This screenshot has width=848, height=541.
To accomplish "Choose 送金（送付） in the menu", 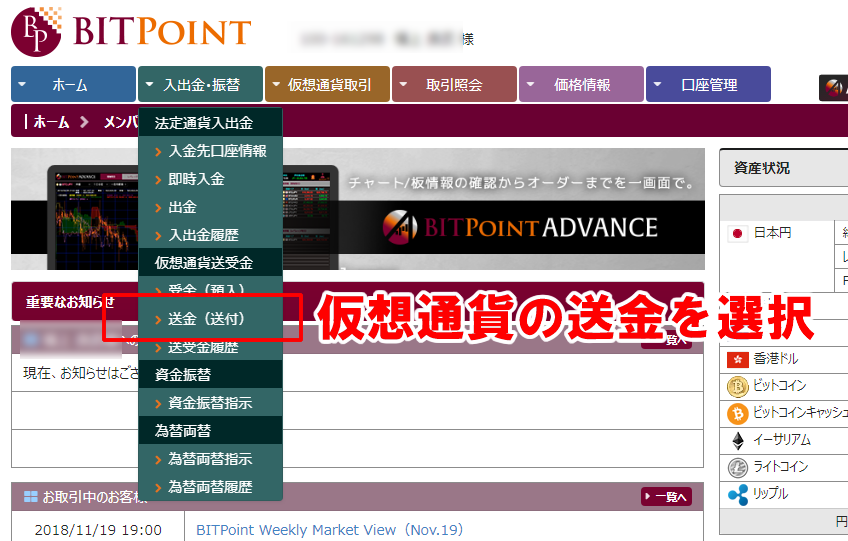I will click(x=210, y=319).
